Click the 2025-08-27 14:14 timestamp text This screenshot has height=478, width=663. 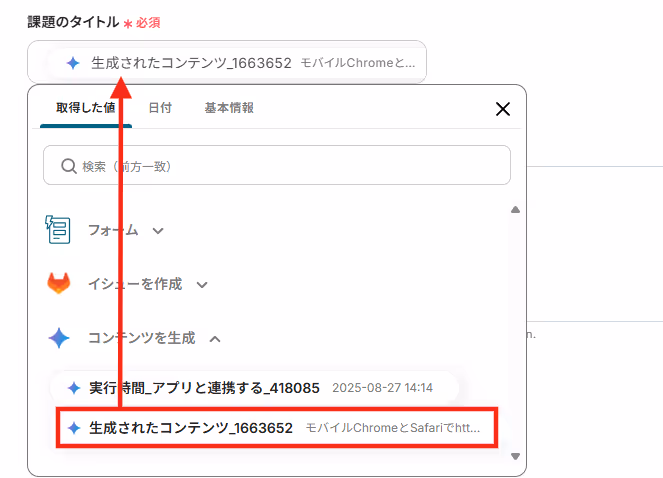382,388
